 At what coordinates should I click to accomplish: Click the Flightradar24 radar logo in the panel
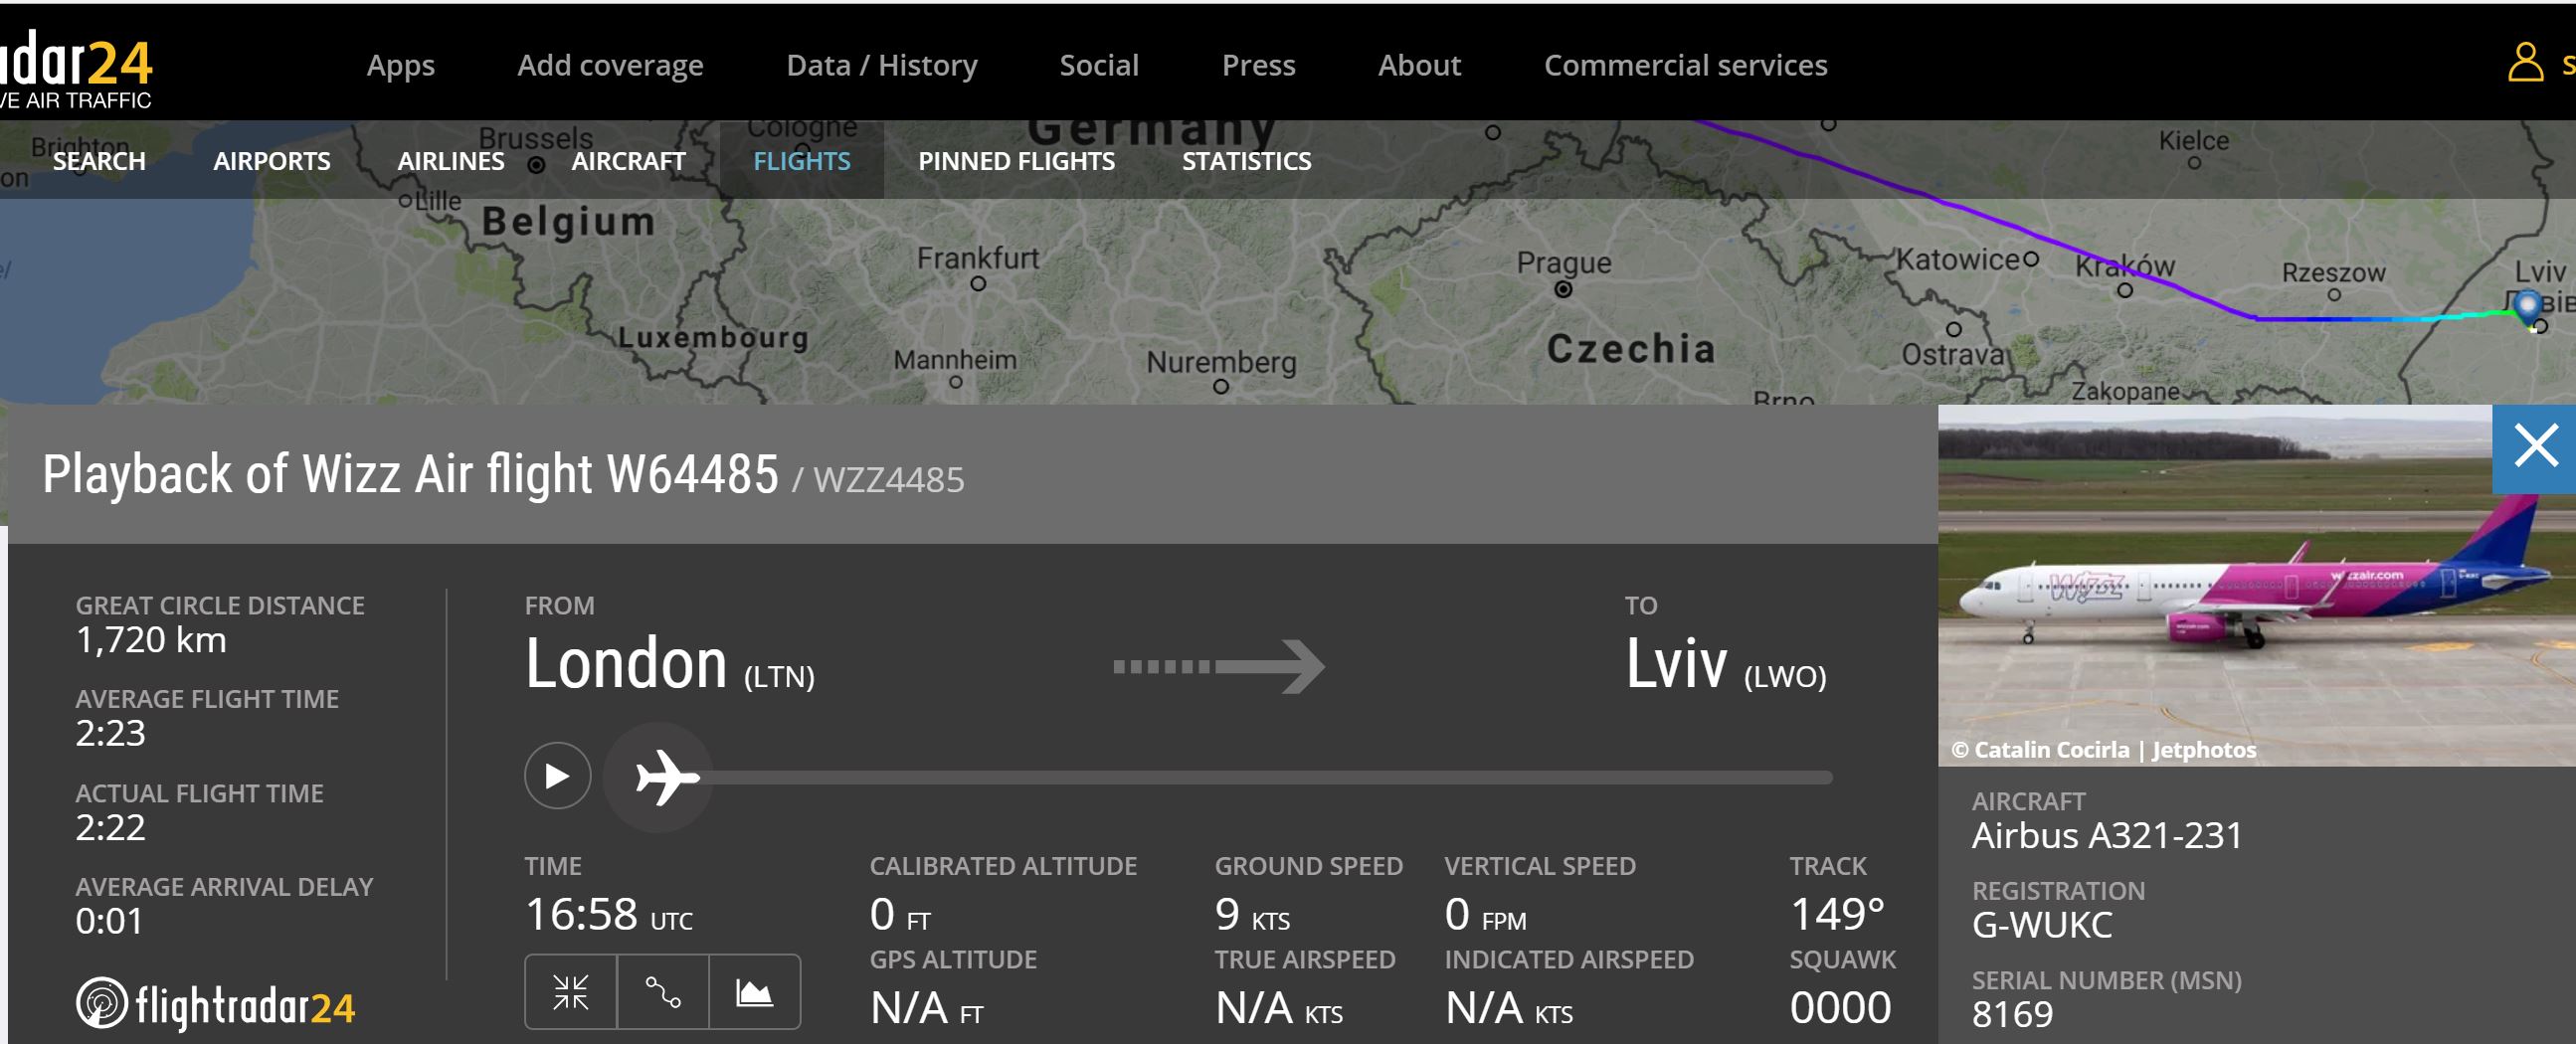(x=103, y=1003)
